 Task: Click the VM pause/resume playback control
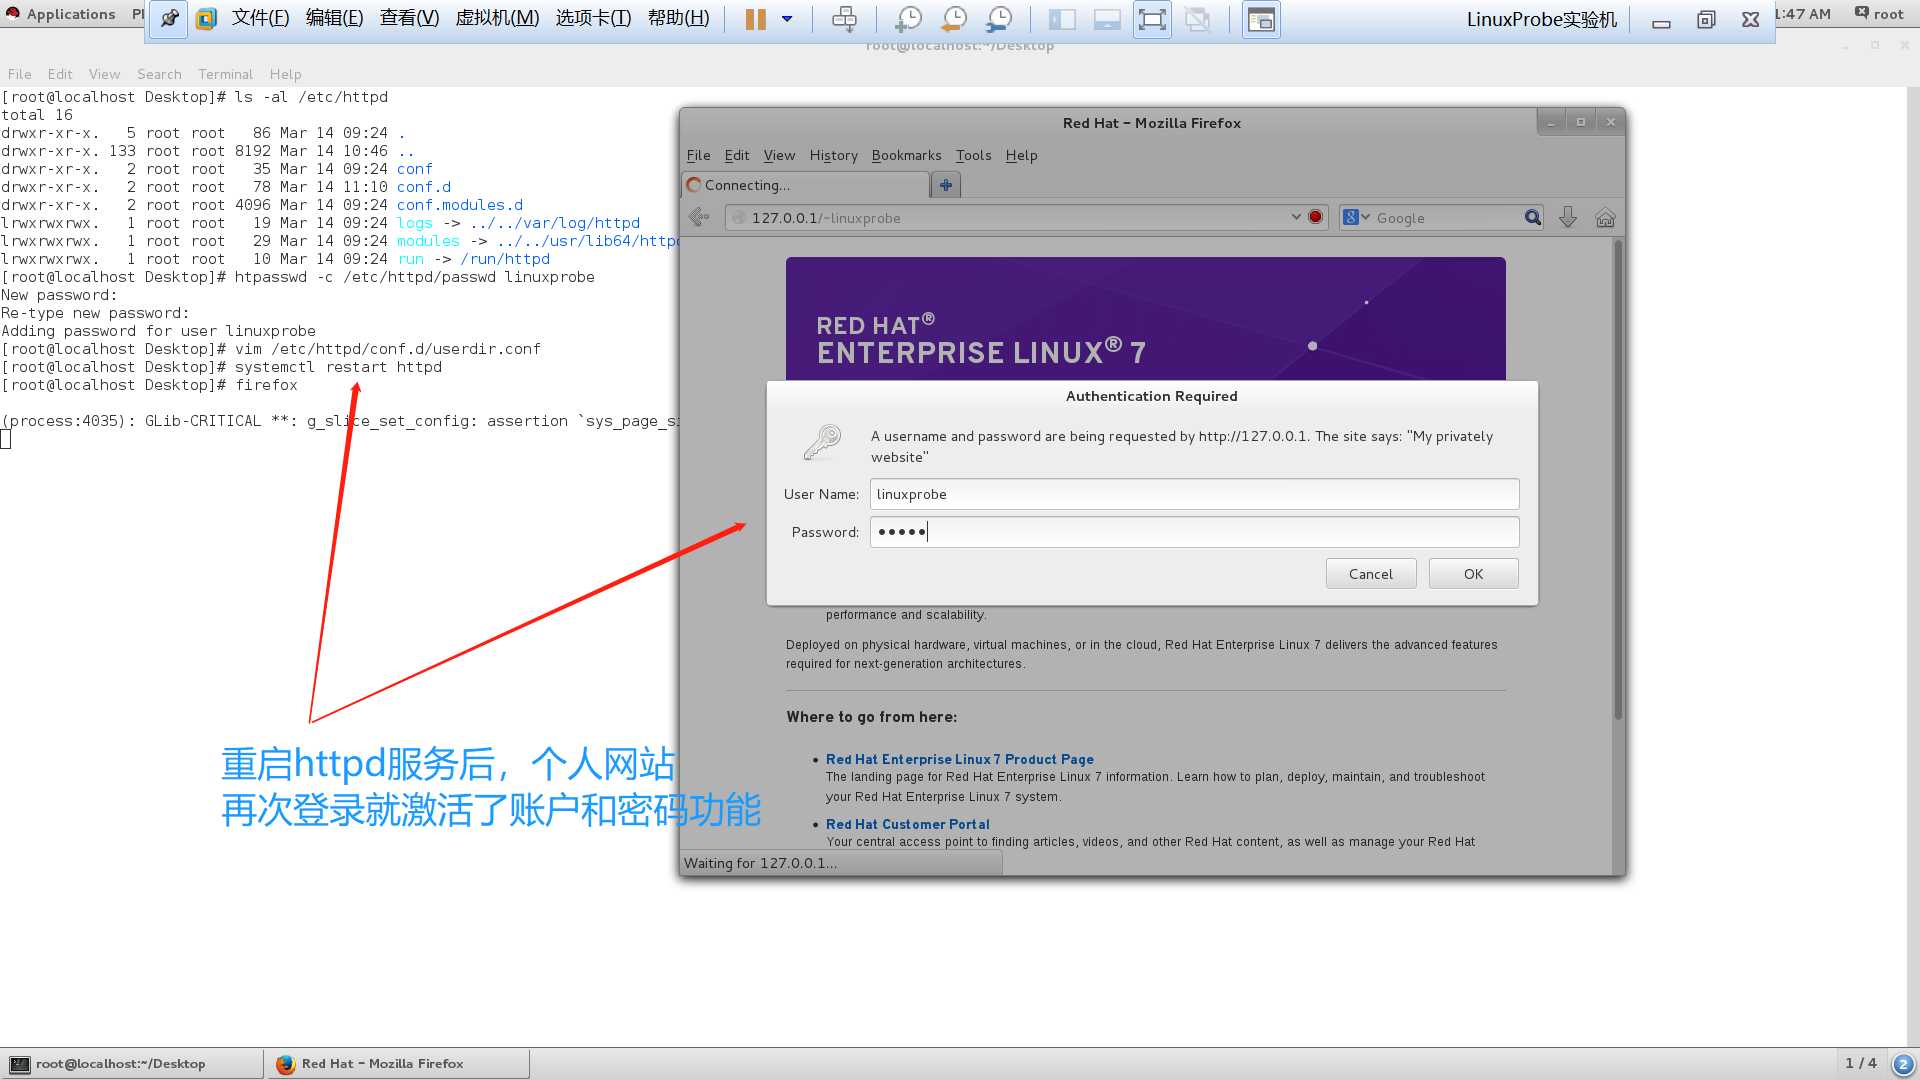pos(754,18)
